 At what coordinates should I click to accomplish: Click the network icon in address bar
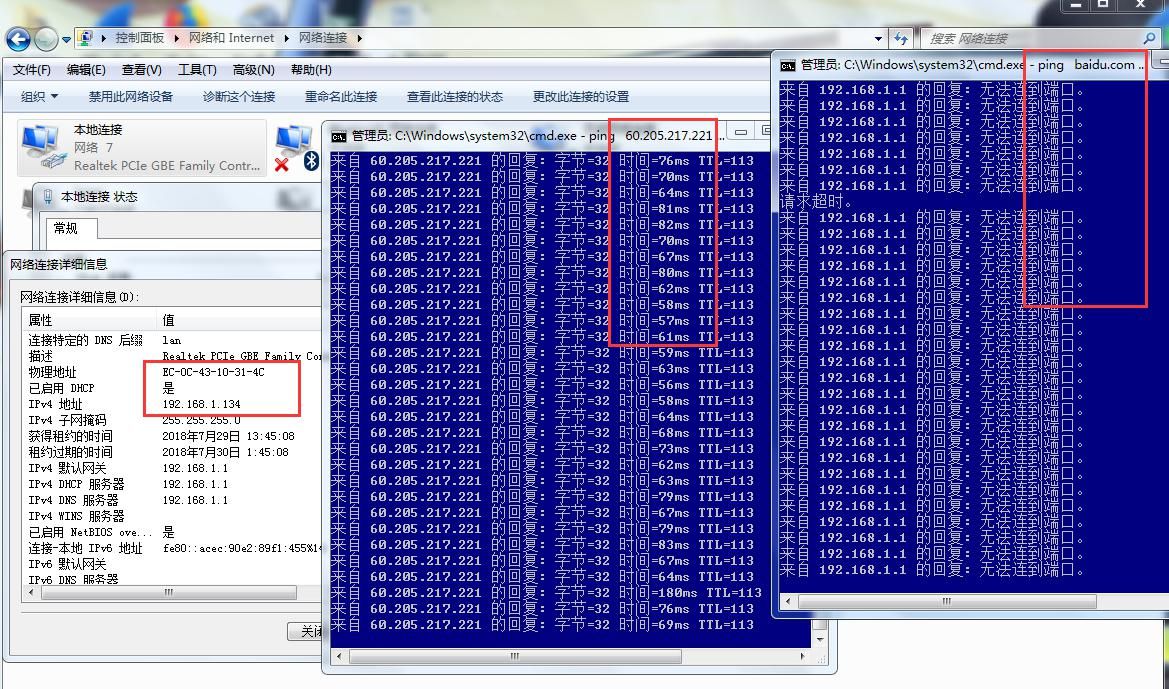[87, 38]
